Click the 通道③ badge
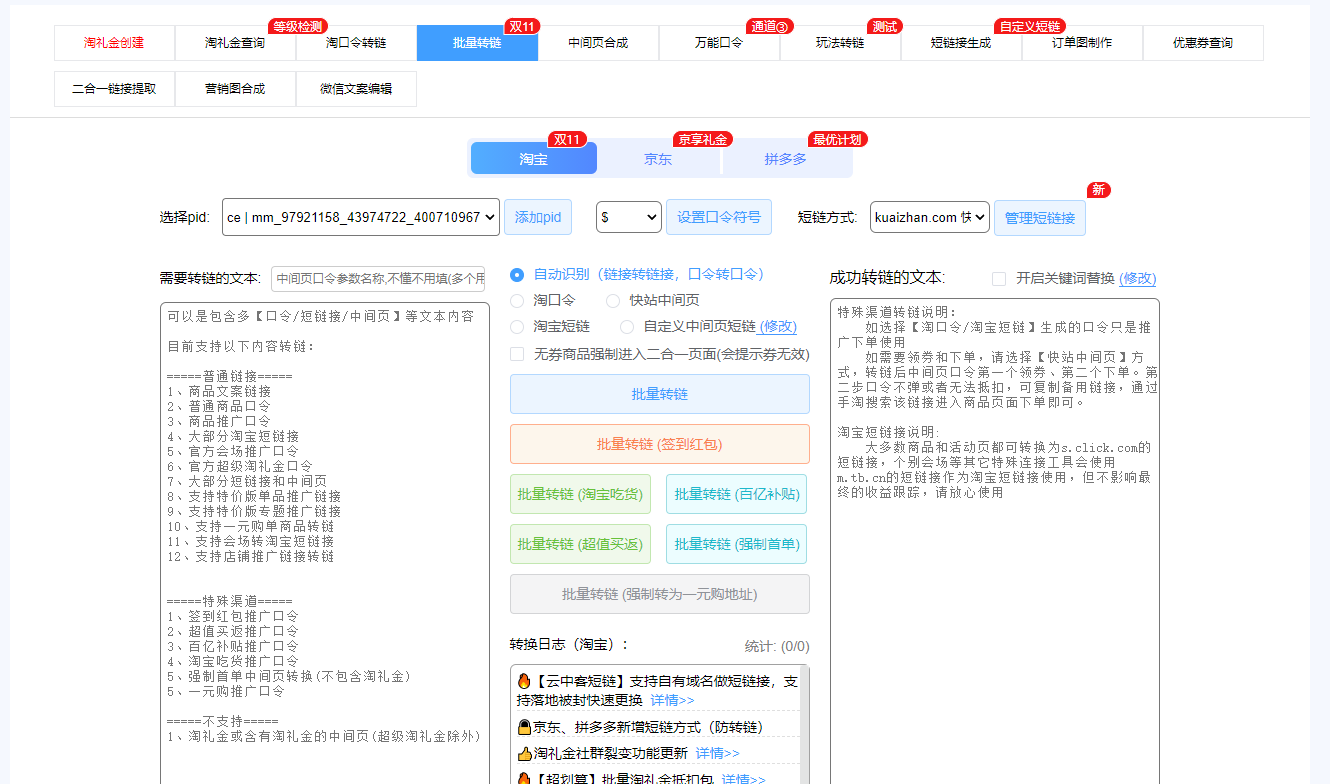The width and height of the screenshot is (1330, 784). pyautogui.click(x=770, y=26)
